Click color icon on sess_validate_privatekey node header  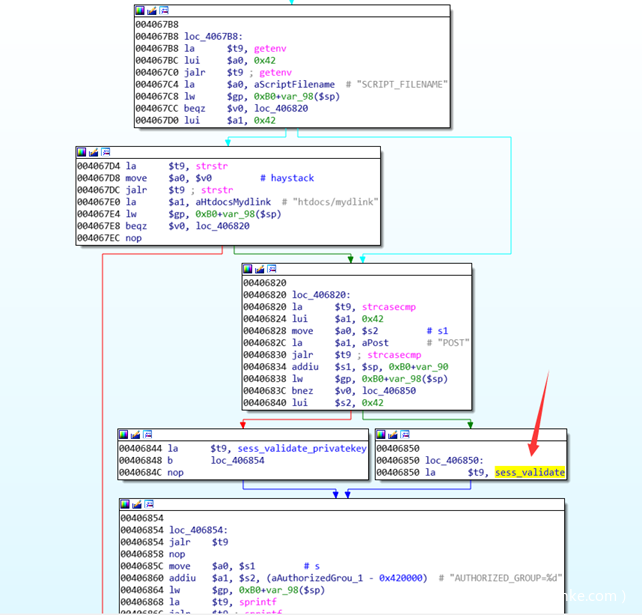[x=123, y=434]
